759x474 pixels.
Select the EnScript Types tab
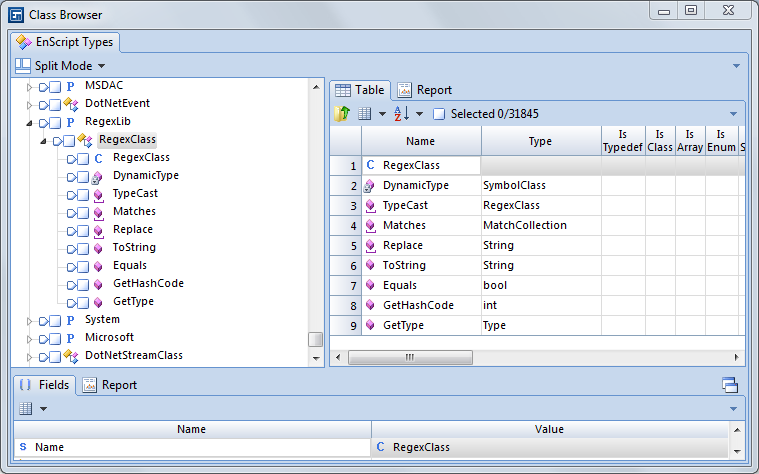(x=65, y=42)
